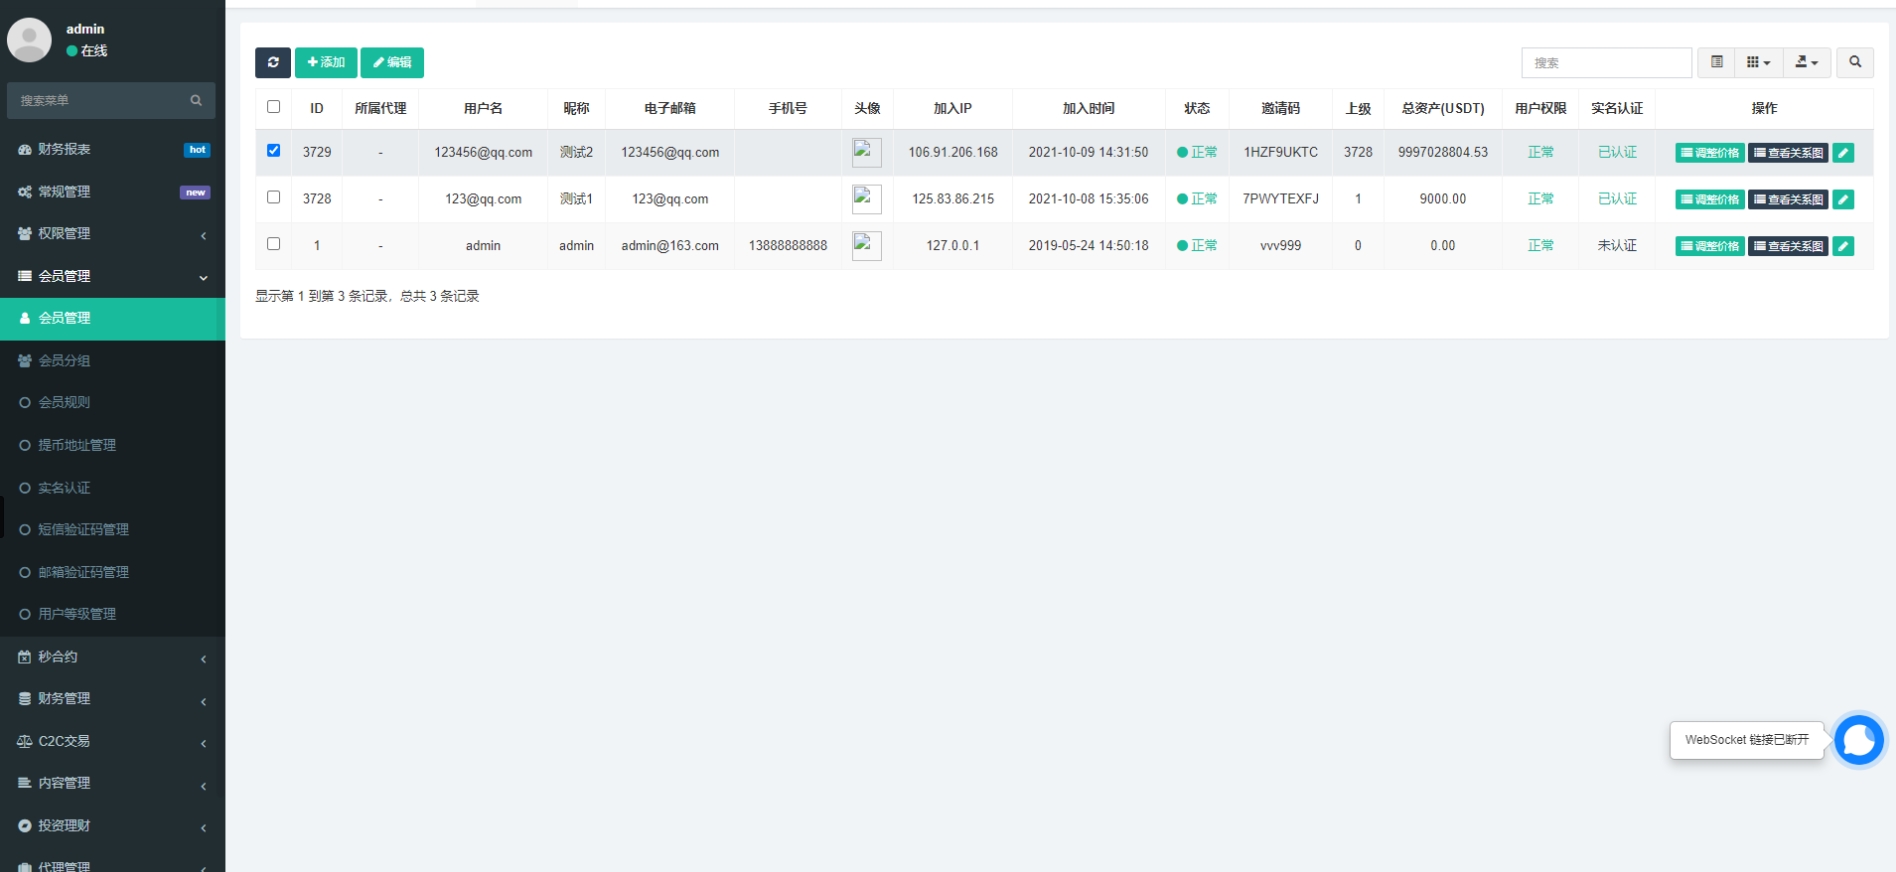Toggle the table card view icon

[1716, 62]
